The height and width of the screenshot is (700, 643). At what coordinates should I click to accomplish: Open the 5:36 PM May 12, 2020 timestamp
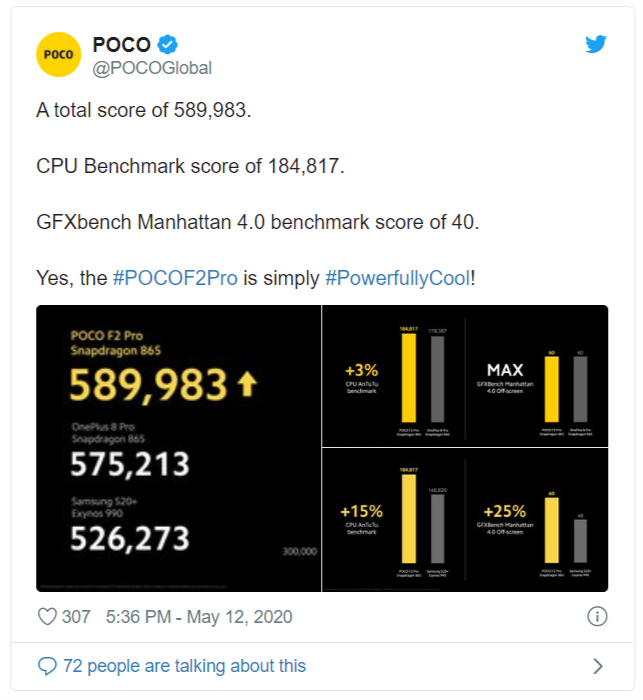point(199,617)
